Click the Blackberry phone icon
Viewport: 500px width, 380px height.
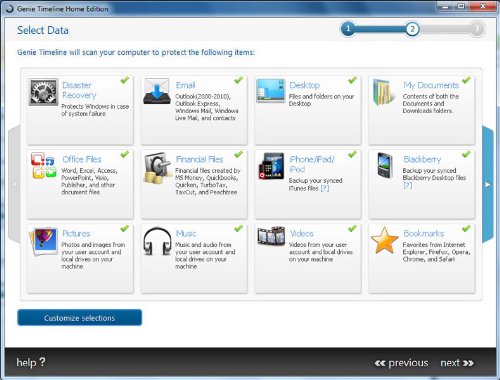tap(384, 166)
